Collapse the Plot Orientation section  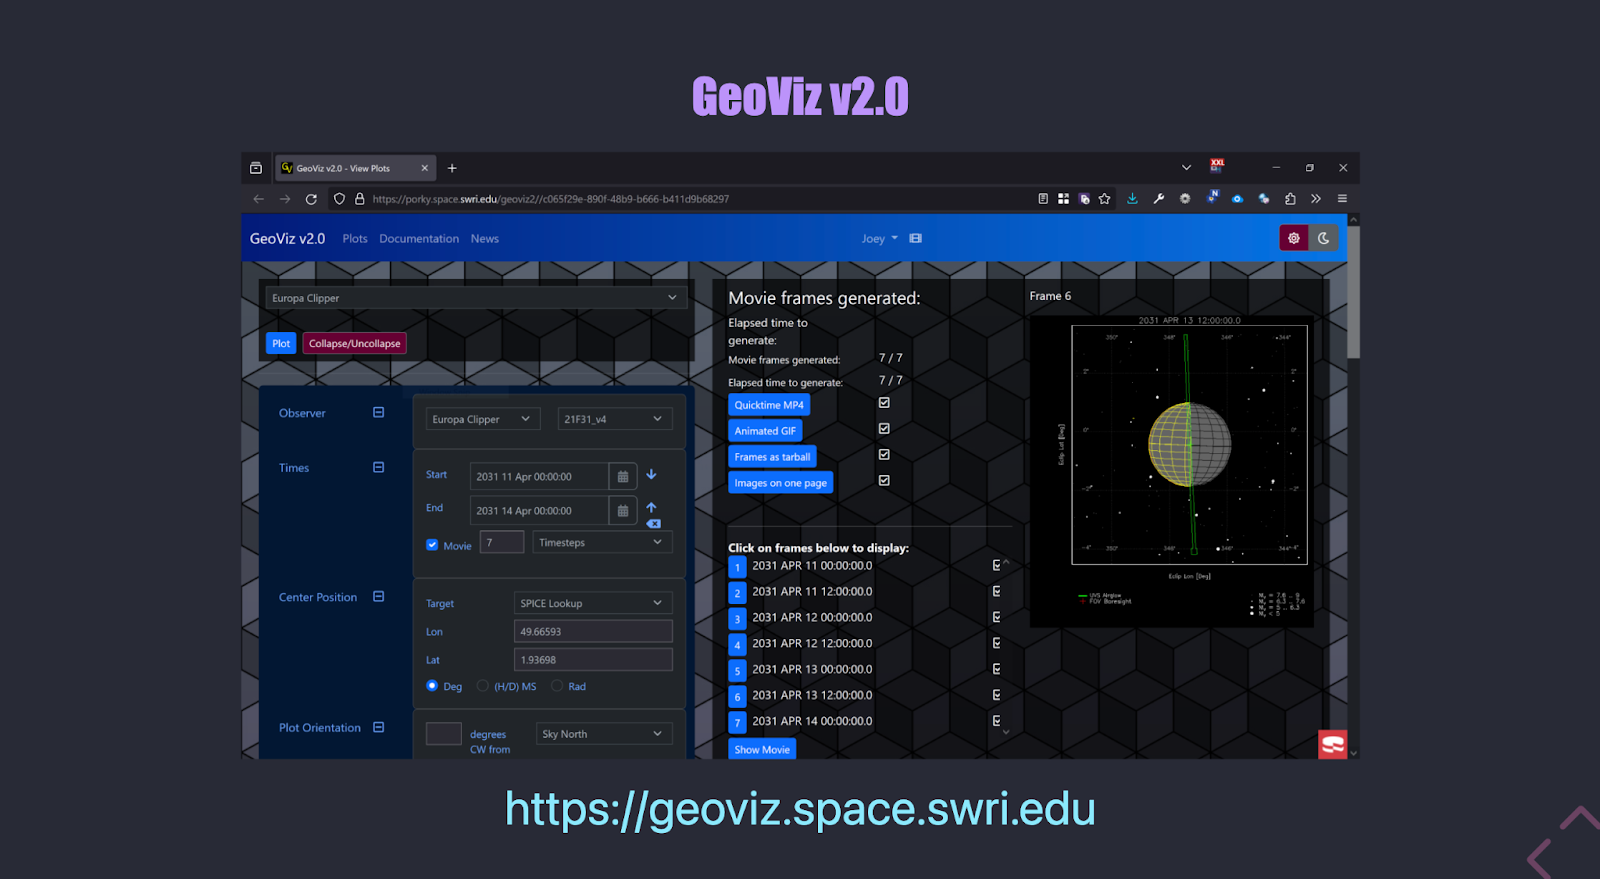click(x=378, y=727)
